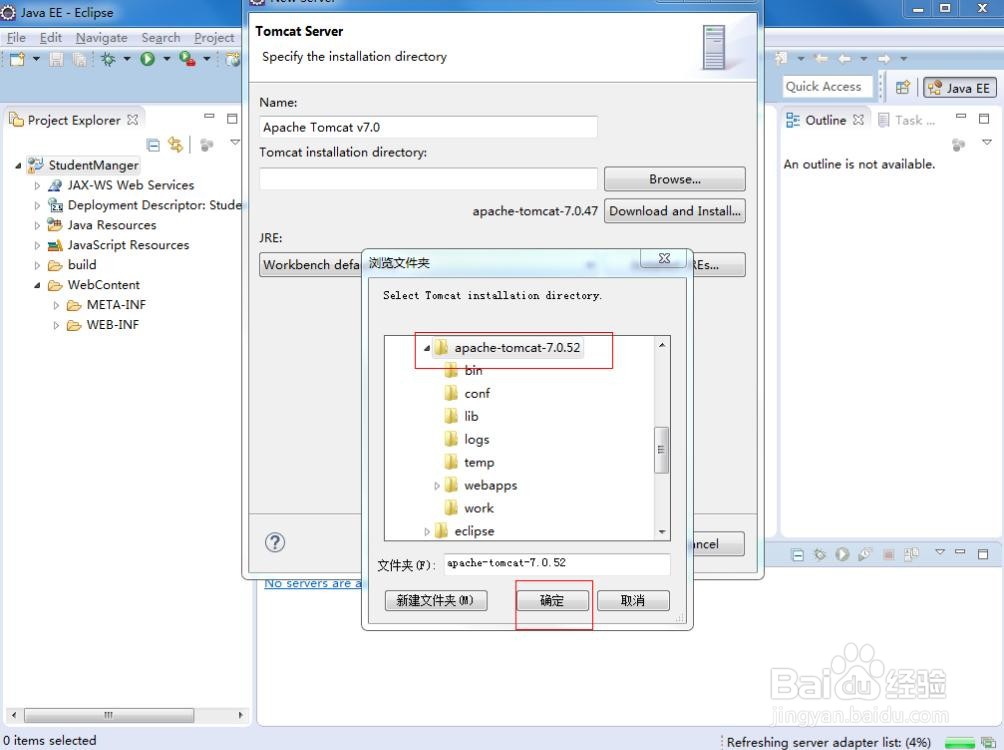Maximize the Project Explorer panel

tap(232, 118)
